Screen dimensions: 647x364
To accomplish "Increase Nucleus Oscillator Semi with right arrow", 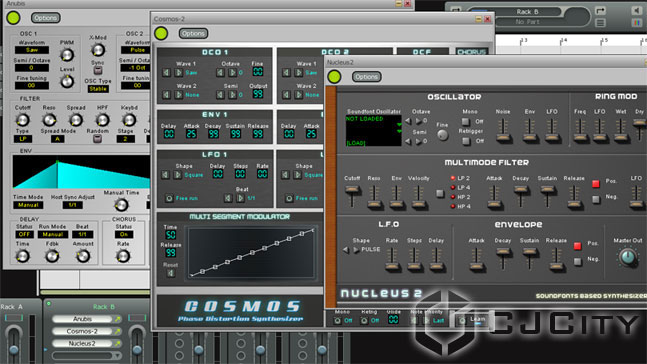I will [x=418, y=142].
